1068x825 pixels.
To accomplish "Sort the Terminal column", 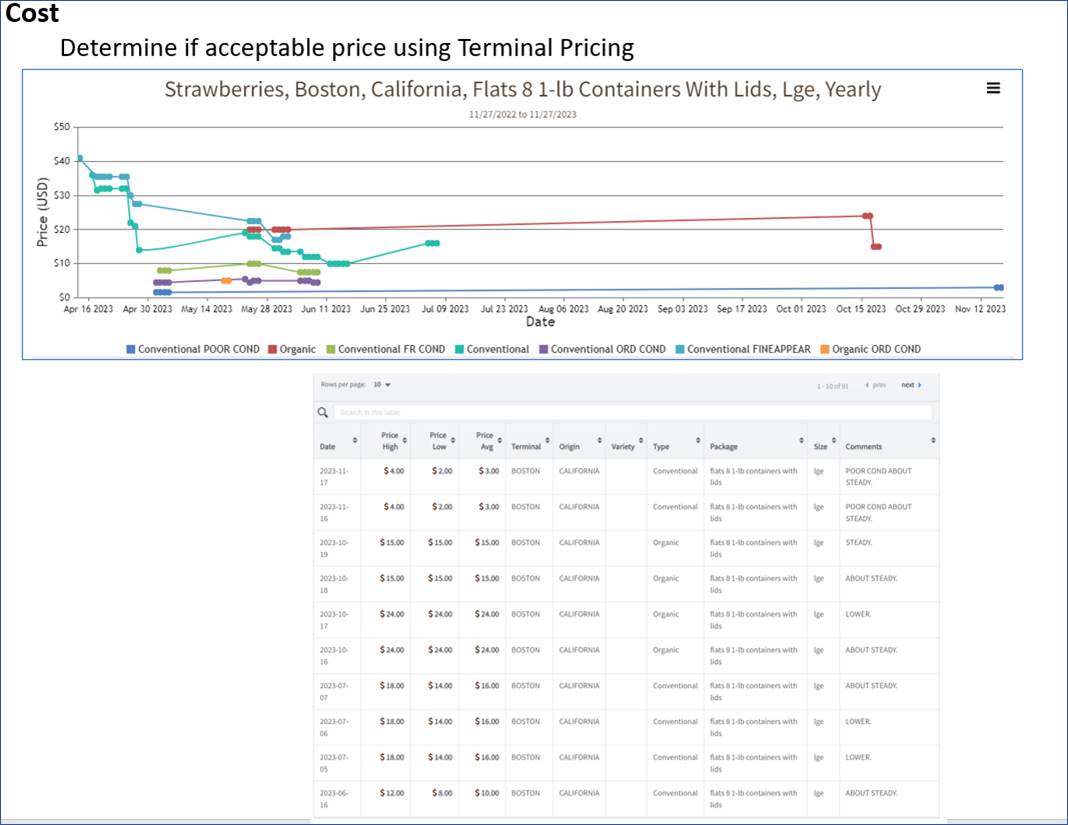I will [547, 441].
